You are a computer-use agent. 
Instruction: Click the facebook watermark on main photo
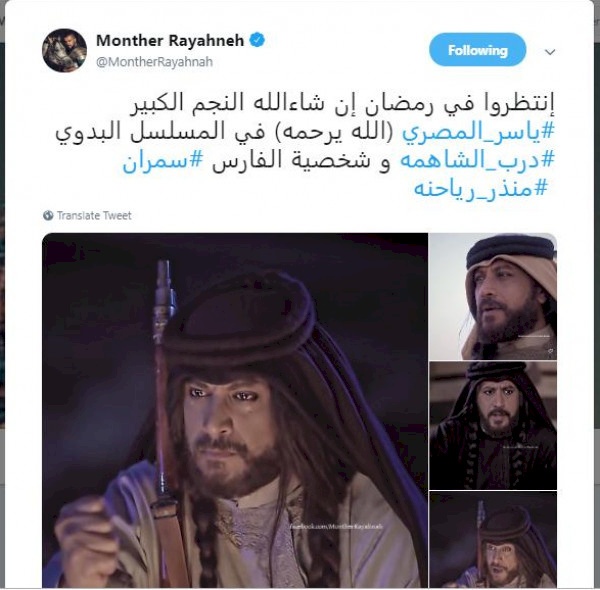[x=336, y=527]
